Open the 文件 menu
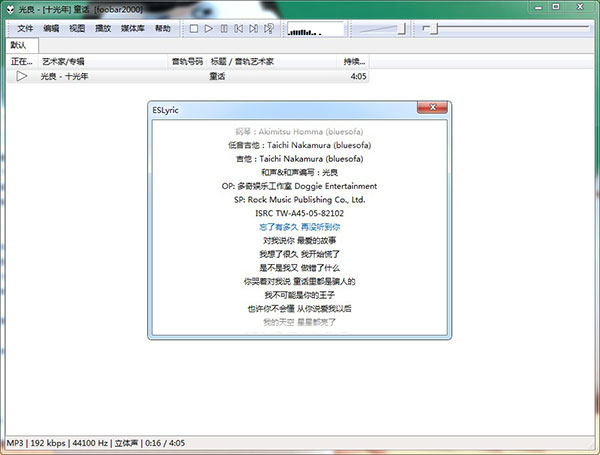 point(26,29)
